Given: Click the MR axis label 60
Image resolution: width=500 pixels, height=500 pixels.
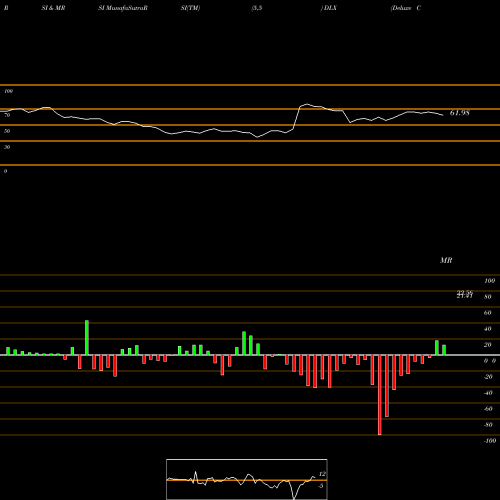Looking at the screenshot, I should tap(488, 313).
